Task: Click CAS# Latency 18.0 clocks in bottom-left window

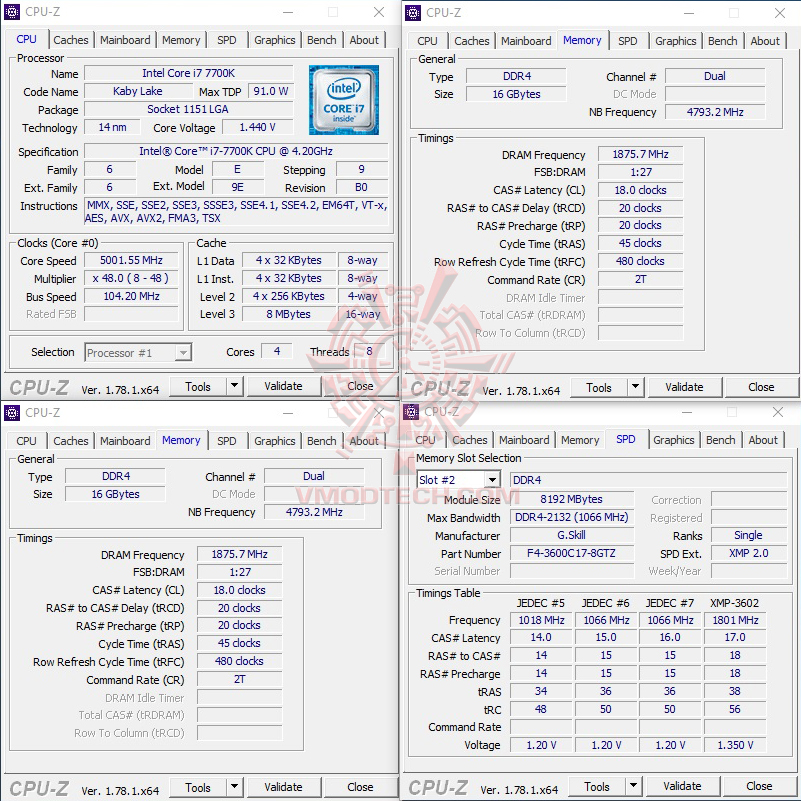Action: (240, 590)
